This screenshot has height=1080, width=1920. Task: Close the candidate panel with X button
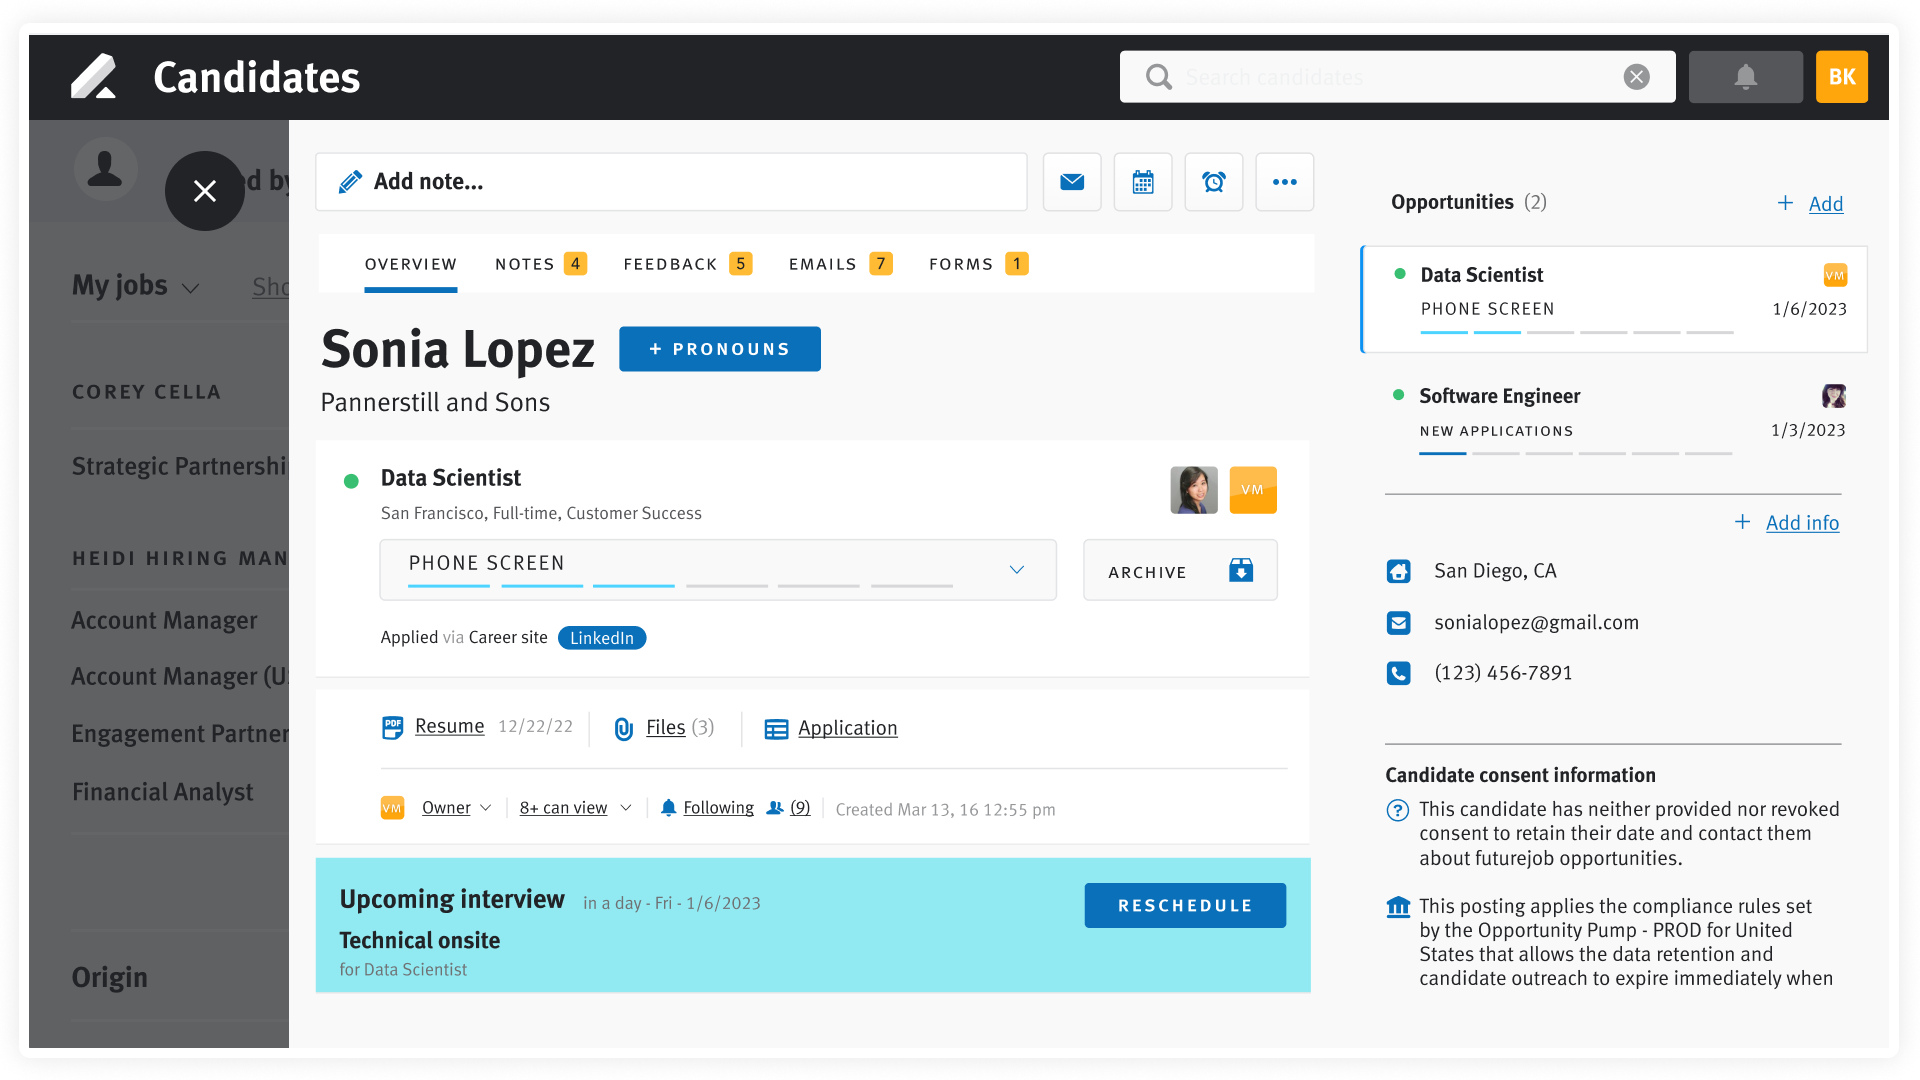point(205,191)
